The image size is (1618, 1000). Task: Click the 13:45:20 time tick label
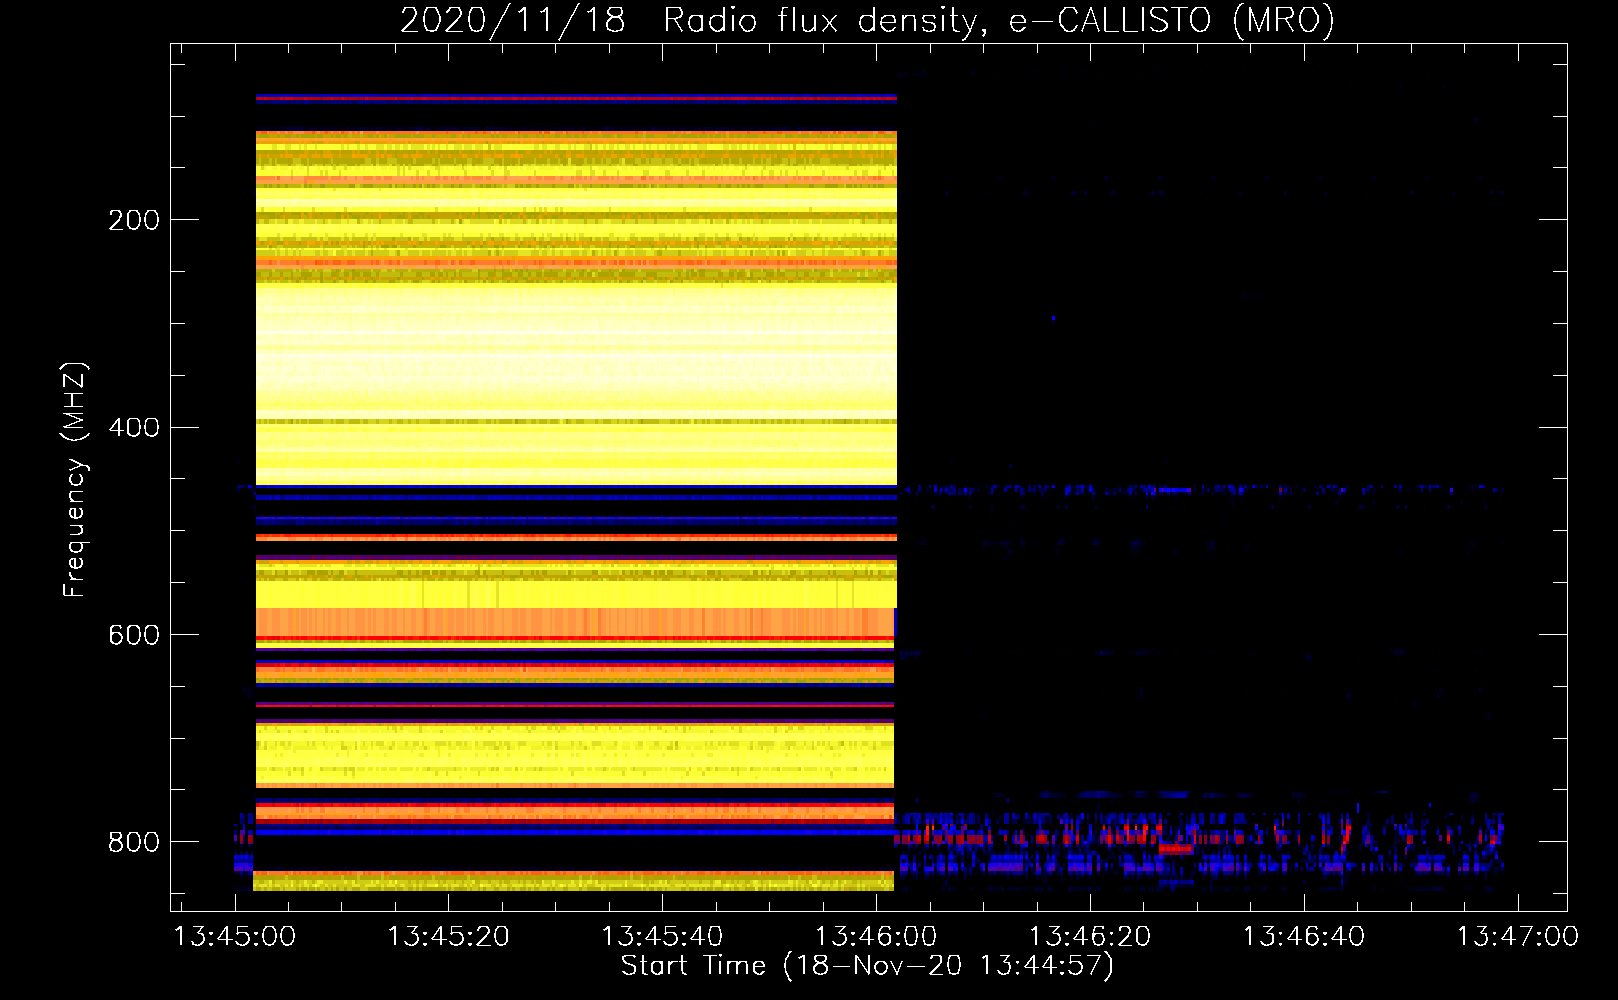pos(448,937)
